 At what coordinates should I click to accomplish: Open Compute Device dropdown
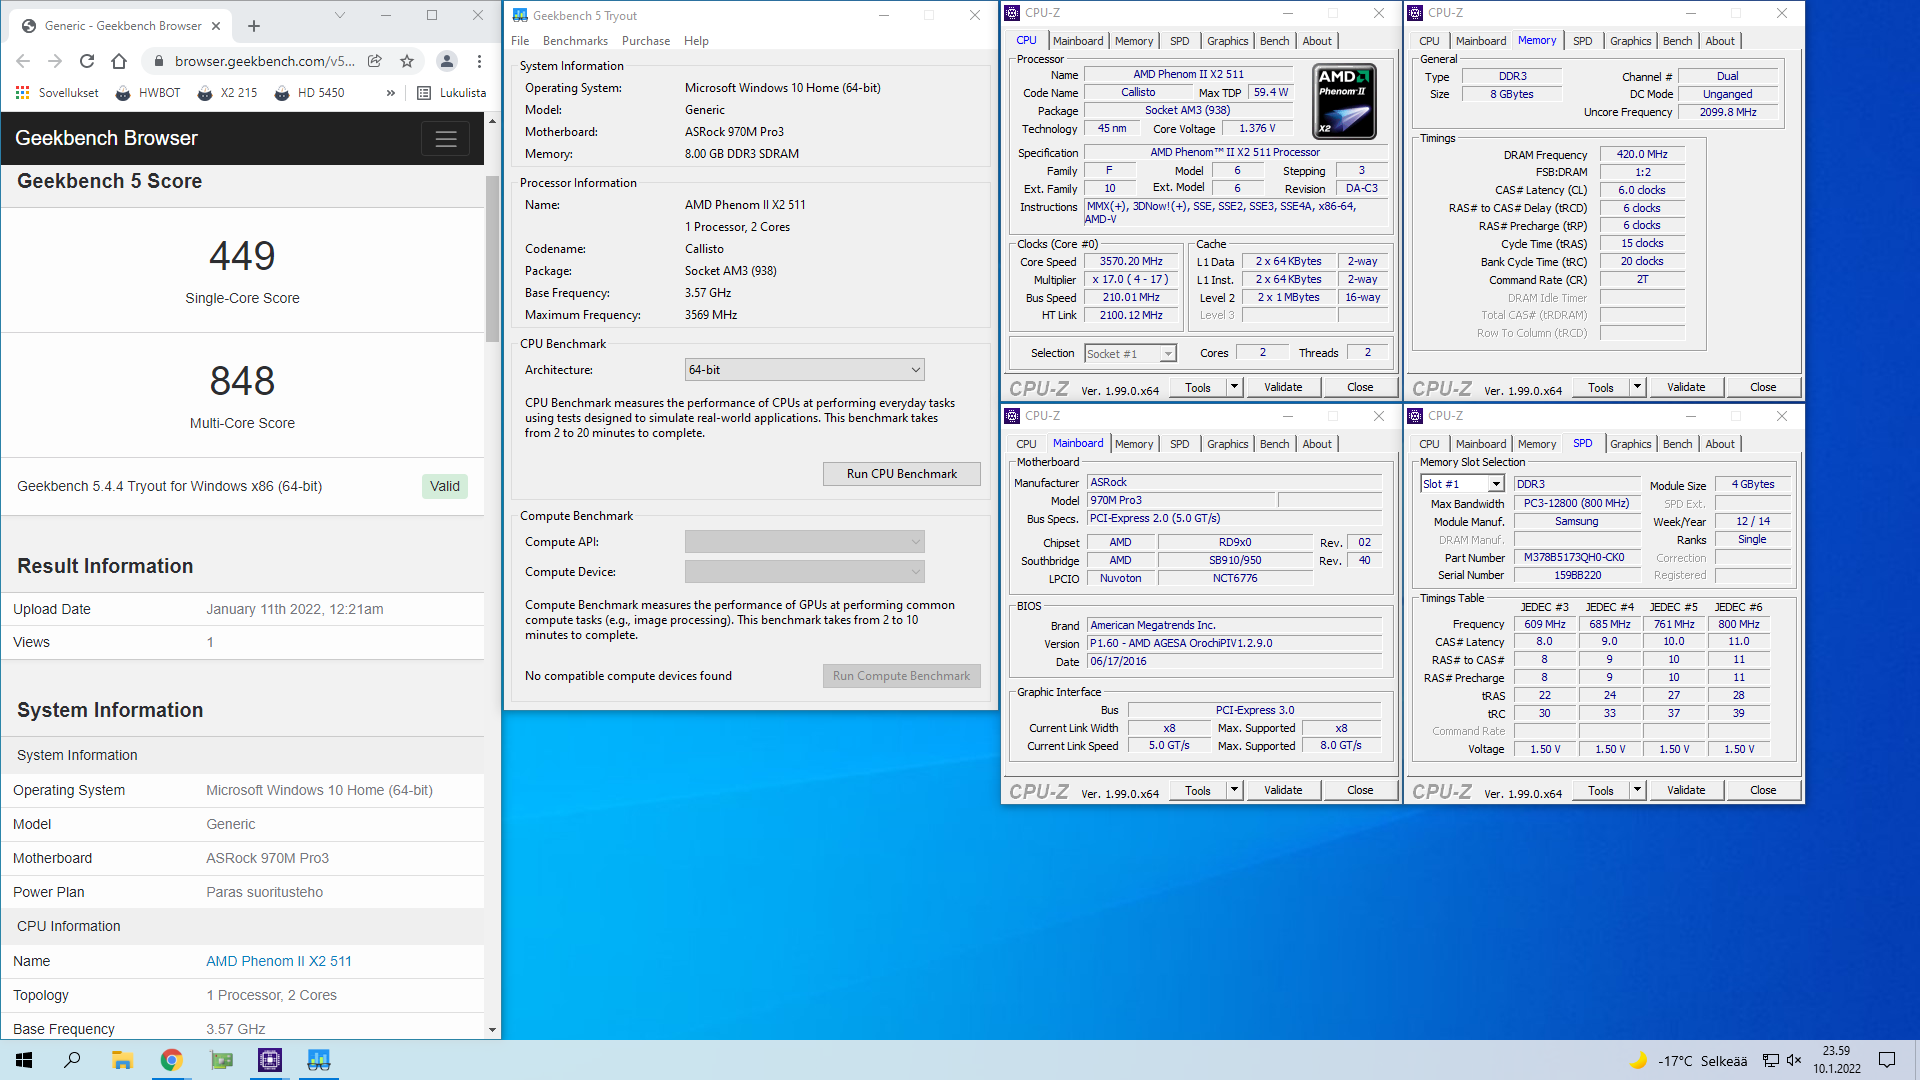[804, 572]
